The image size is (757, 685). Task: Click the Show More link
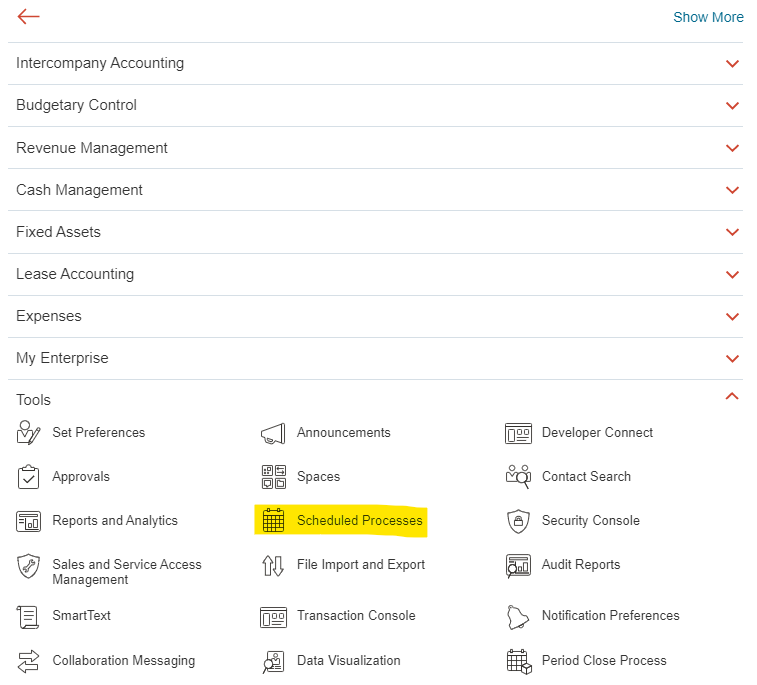coord(708,17)
